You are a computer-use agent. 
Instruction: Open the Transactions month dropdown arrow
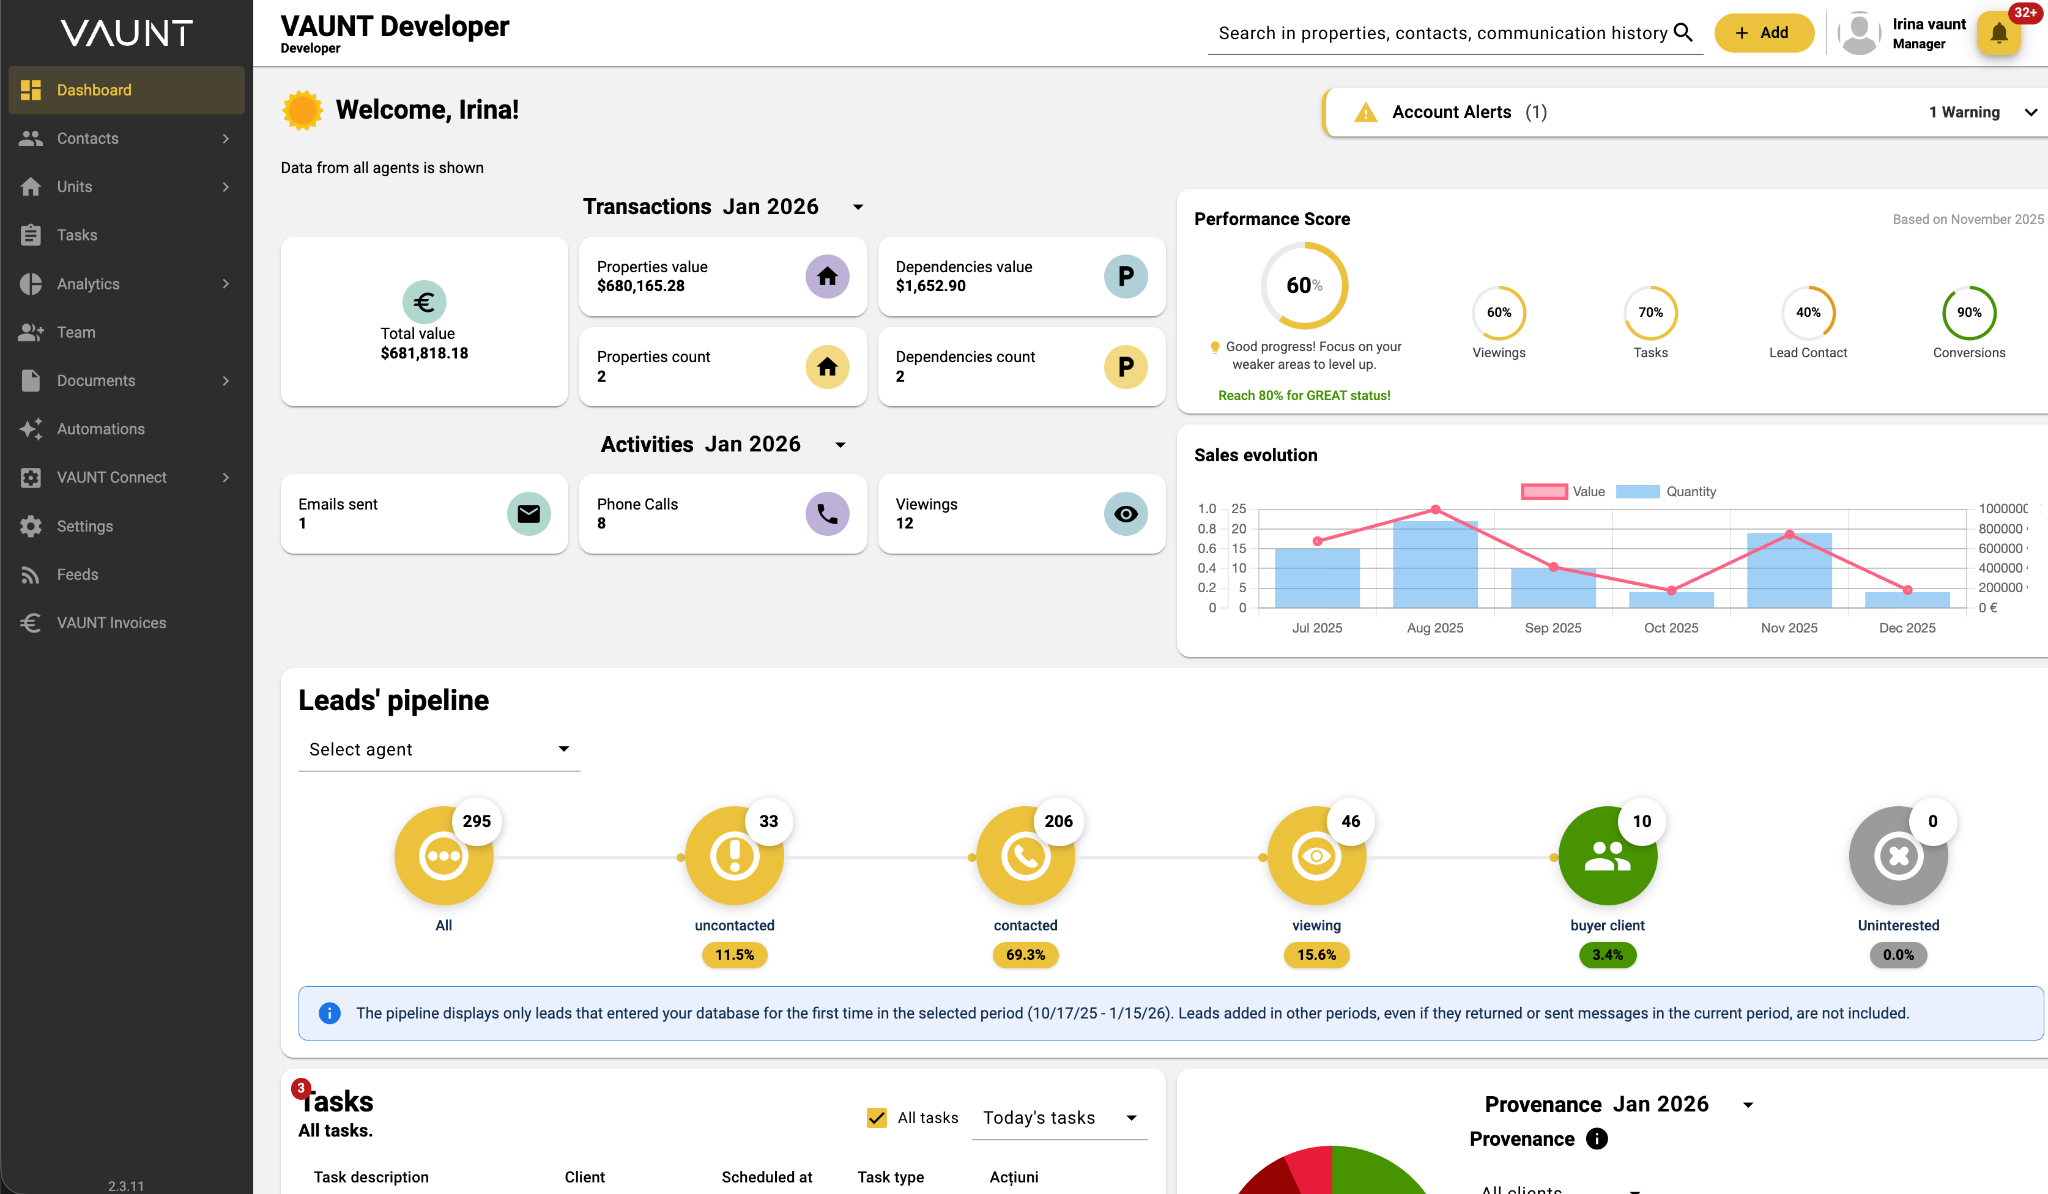pyautogui.click(x=858, y=207)
